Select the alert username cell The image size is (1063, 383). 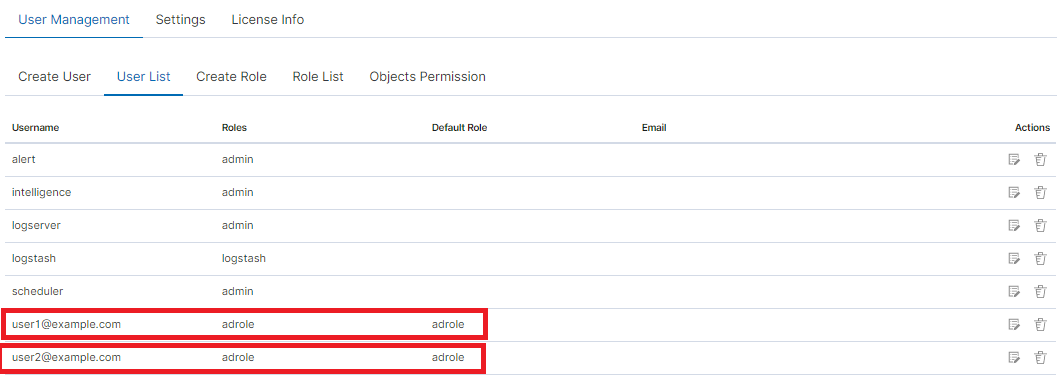(x=24, y=159)
